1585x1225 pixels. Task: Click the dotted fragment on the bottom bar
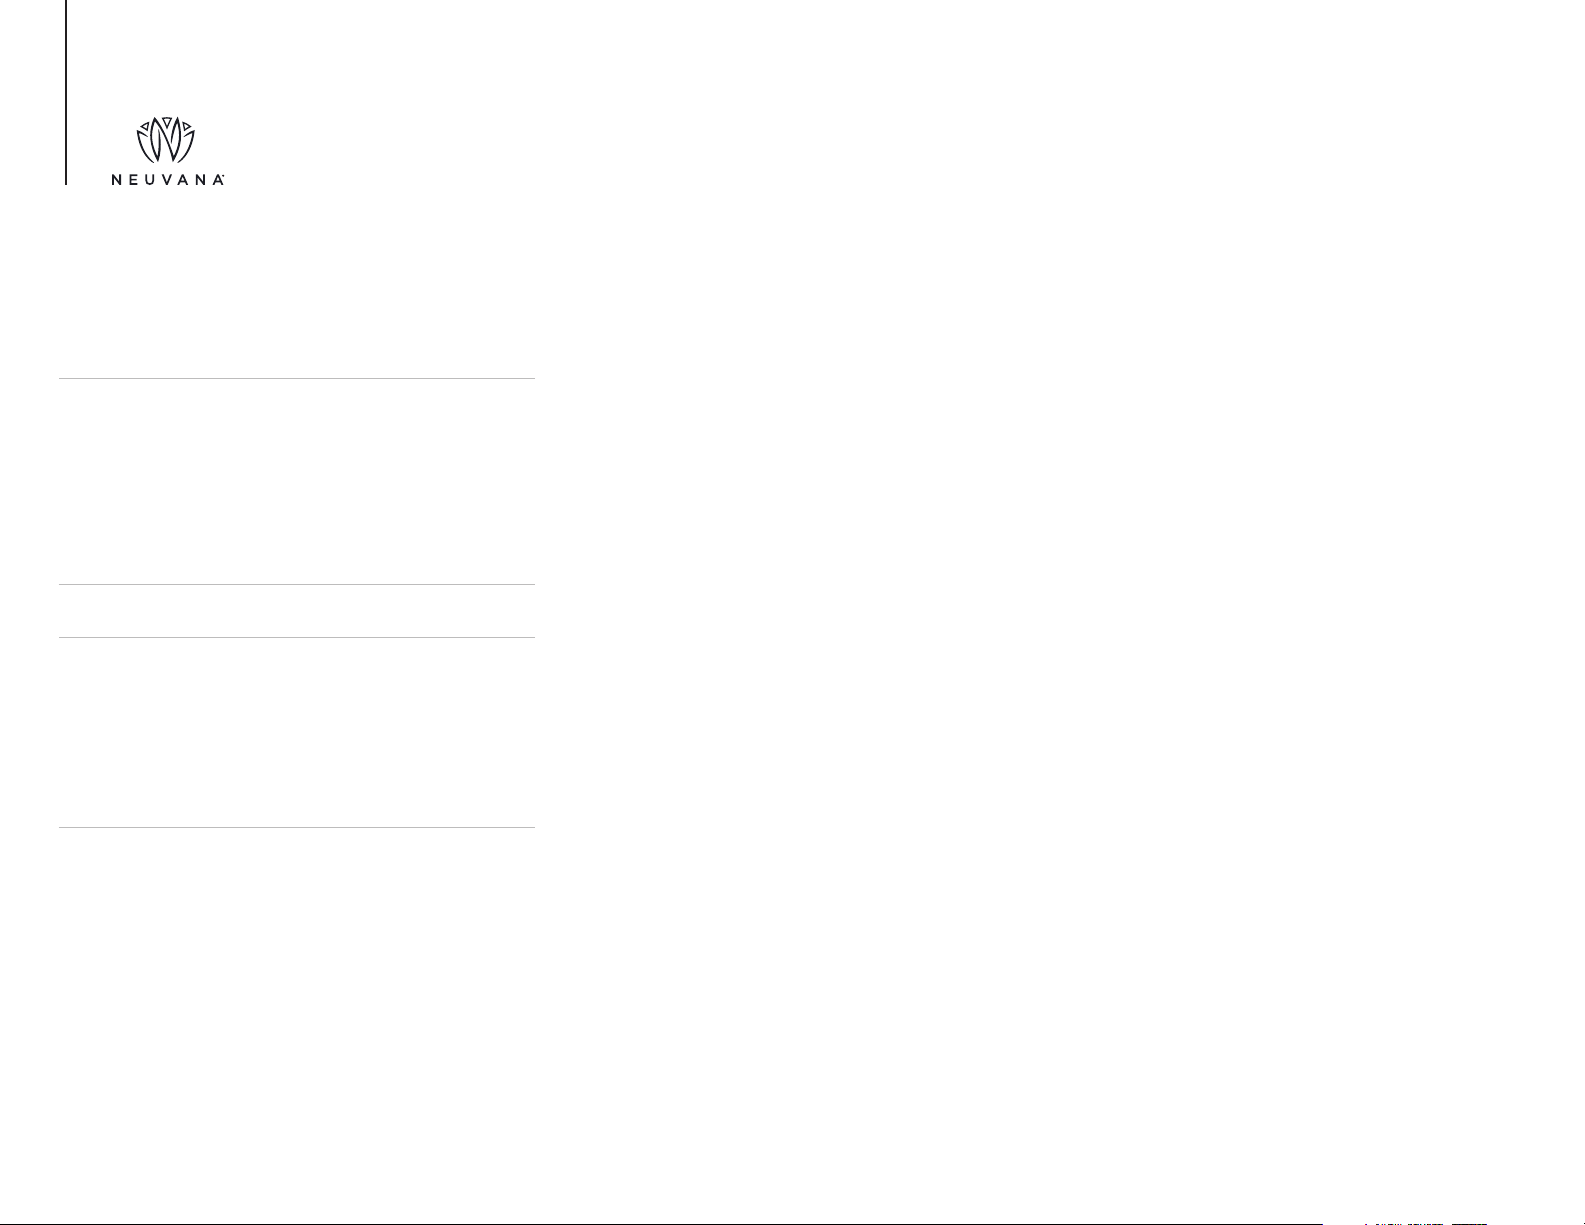pyautogui.click(x=1425, y=1223)
